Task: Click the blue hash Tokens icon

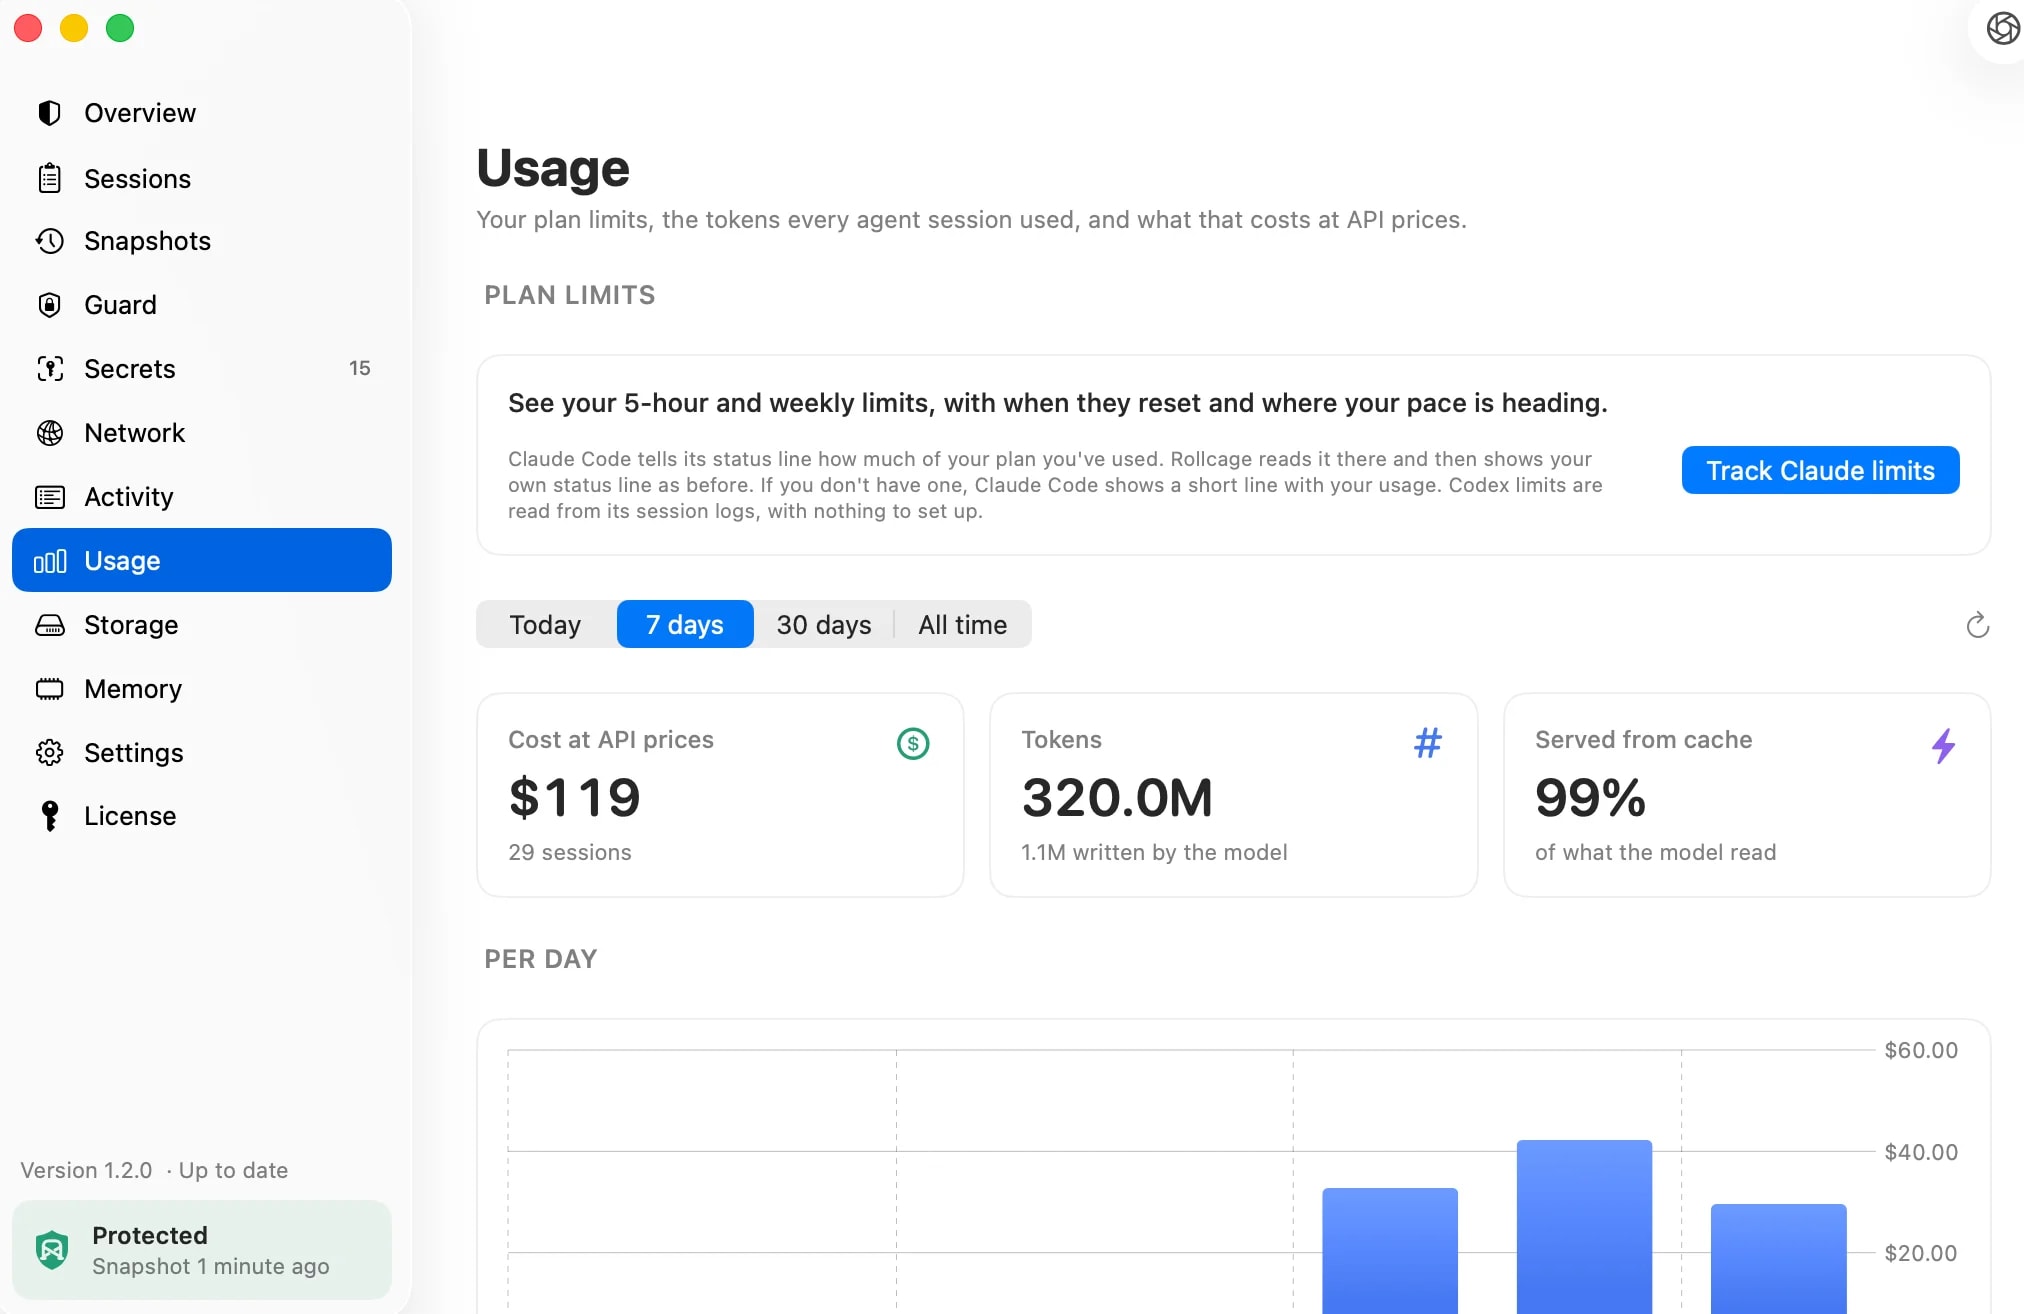Action: click(1428, 742)
